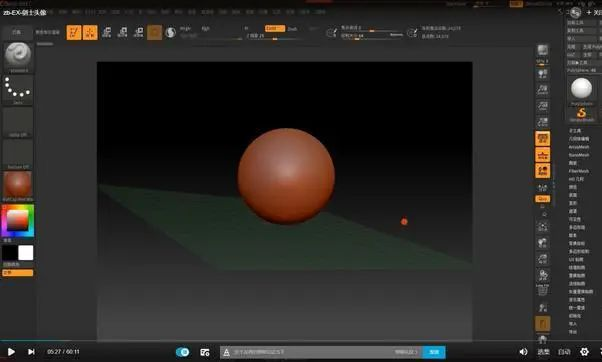This screenshot has height=362, width=602.
Task: Play the video
Action: point(11,352)
